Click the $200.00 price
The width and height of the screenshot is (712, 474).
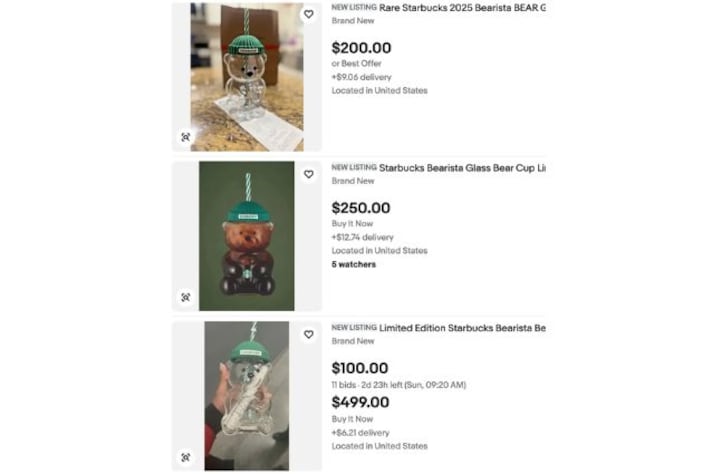click(361, 47)
